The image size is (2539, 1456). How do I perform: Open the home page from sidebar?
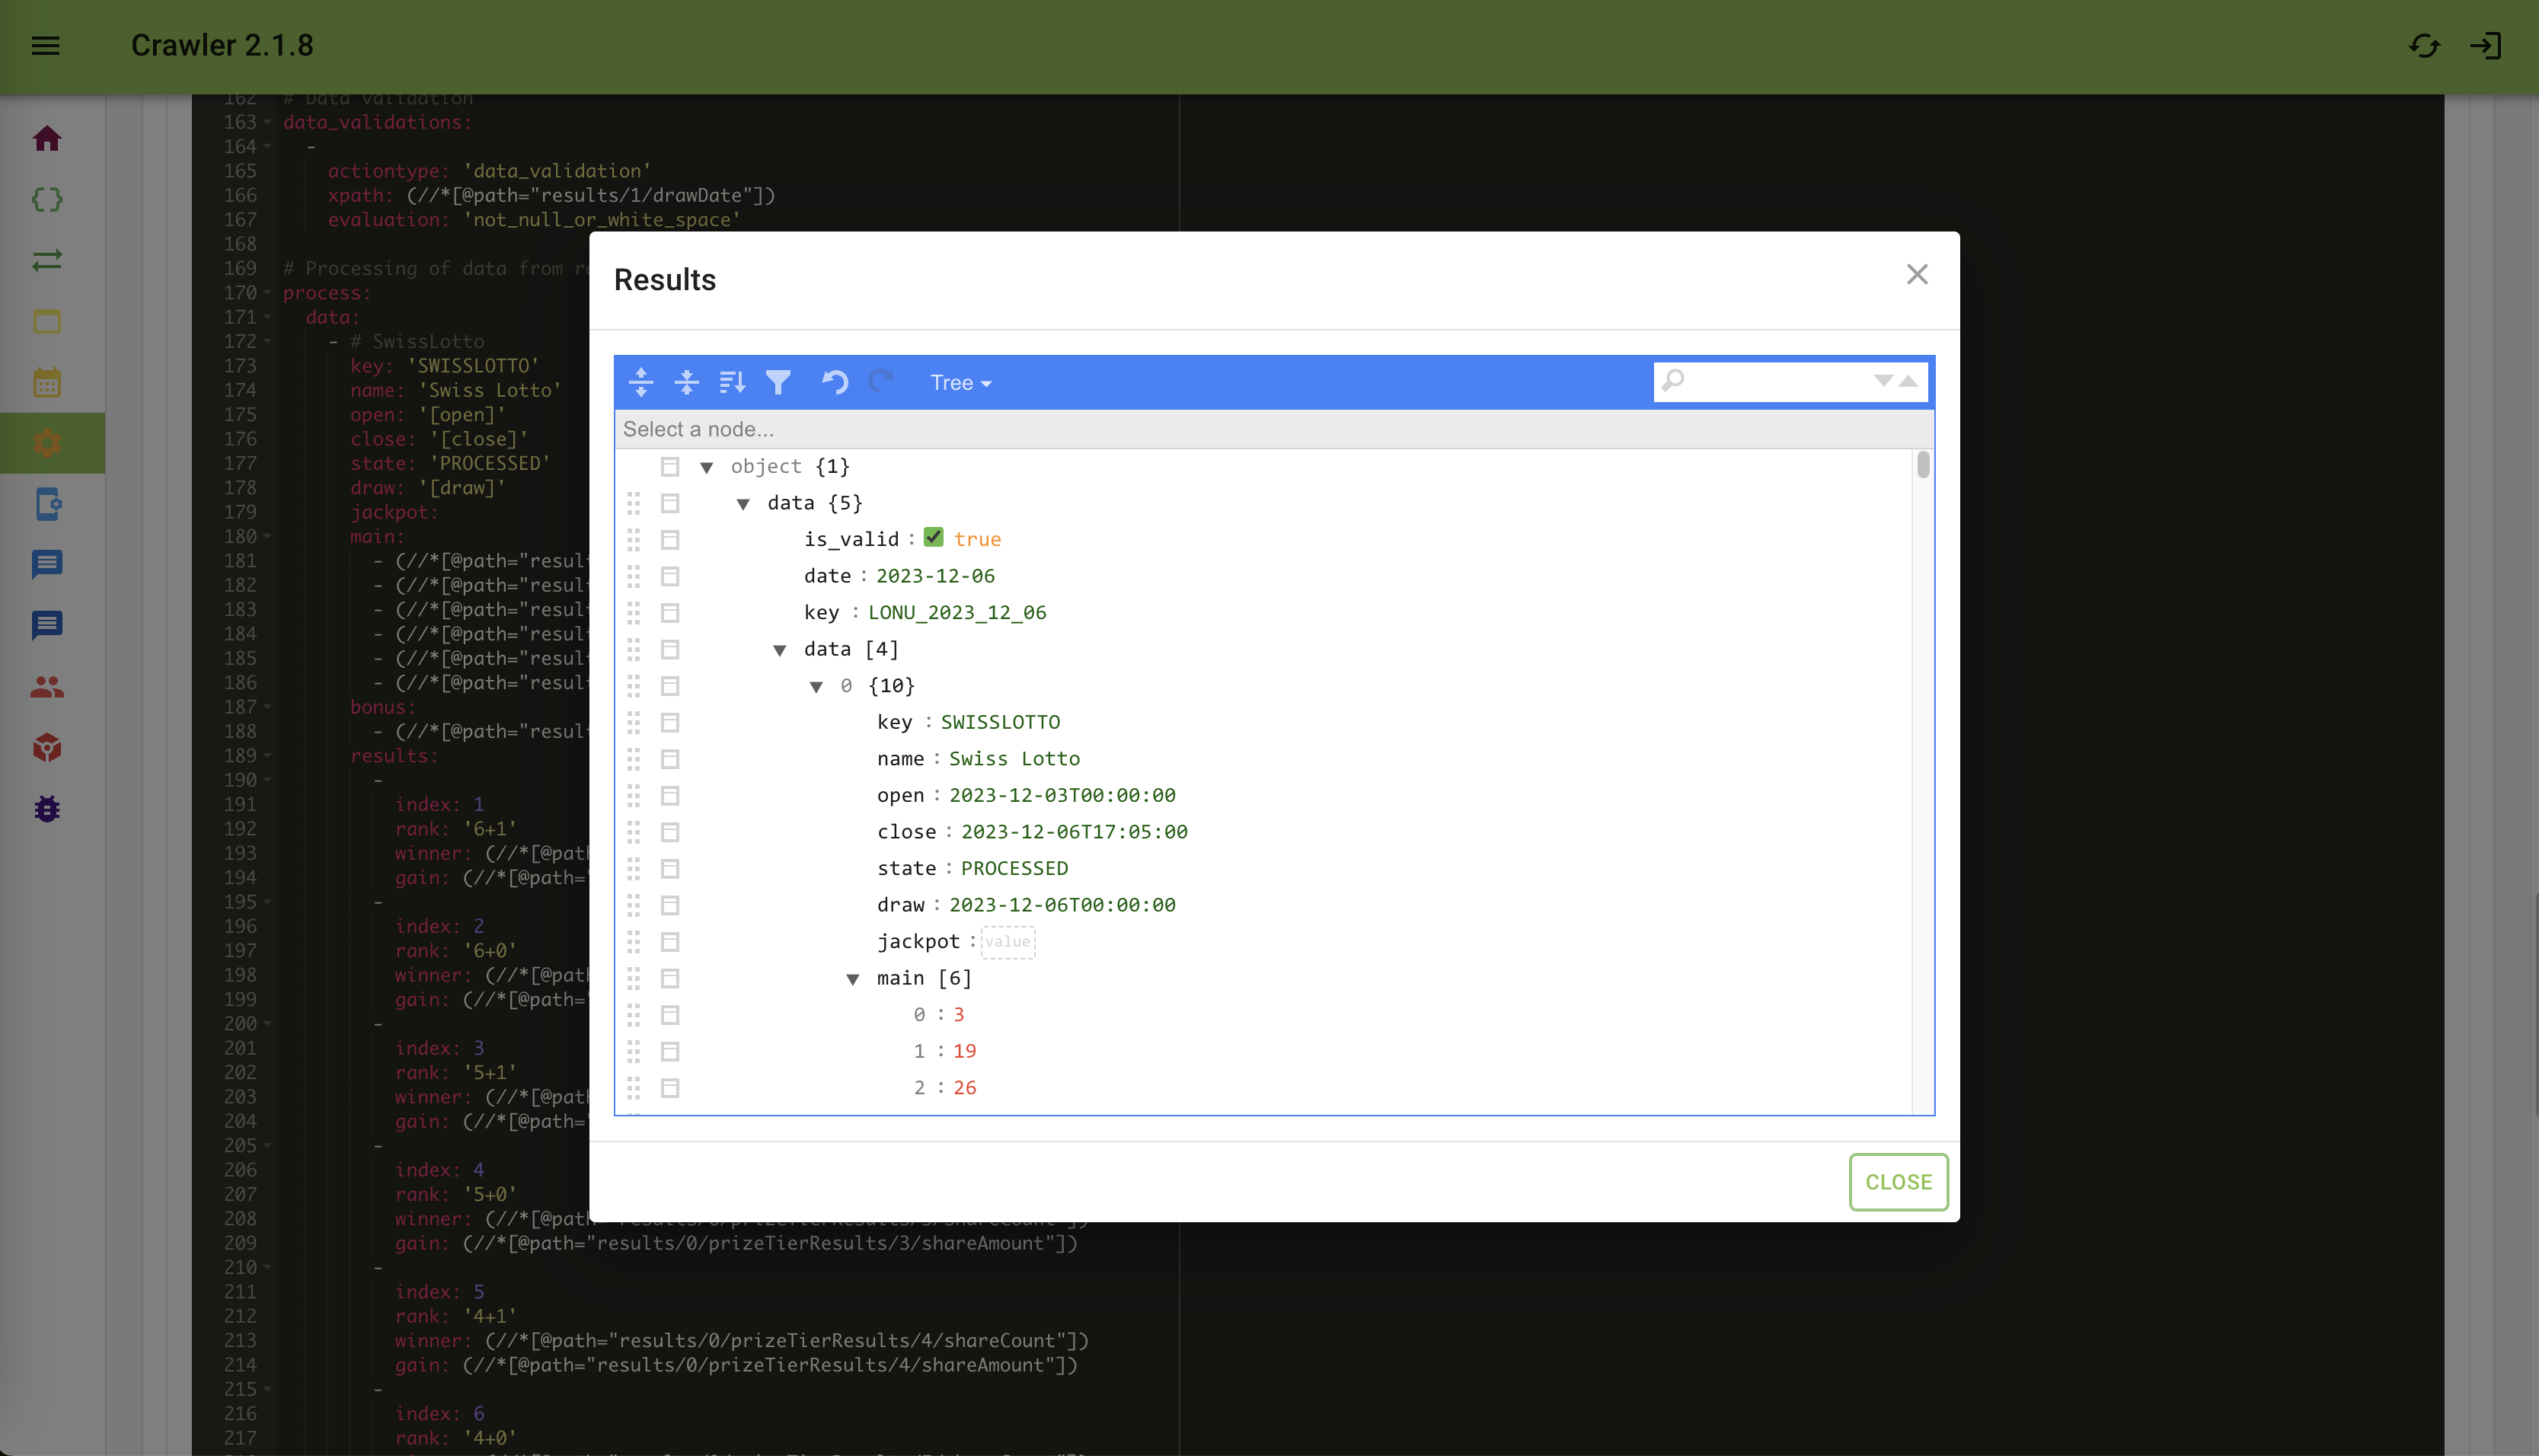click(47, 139)
